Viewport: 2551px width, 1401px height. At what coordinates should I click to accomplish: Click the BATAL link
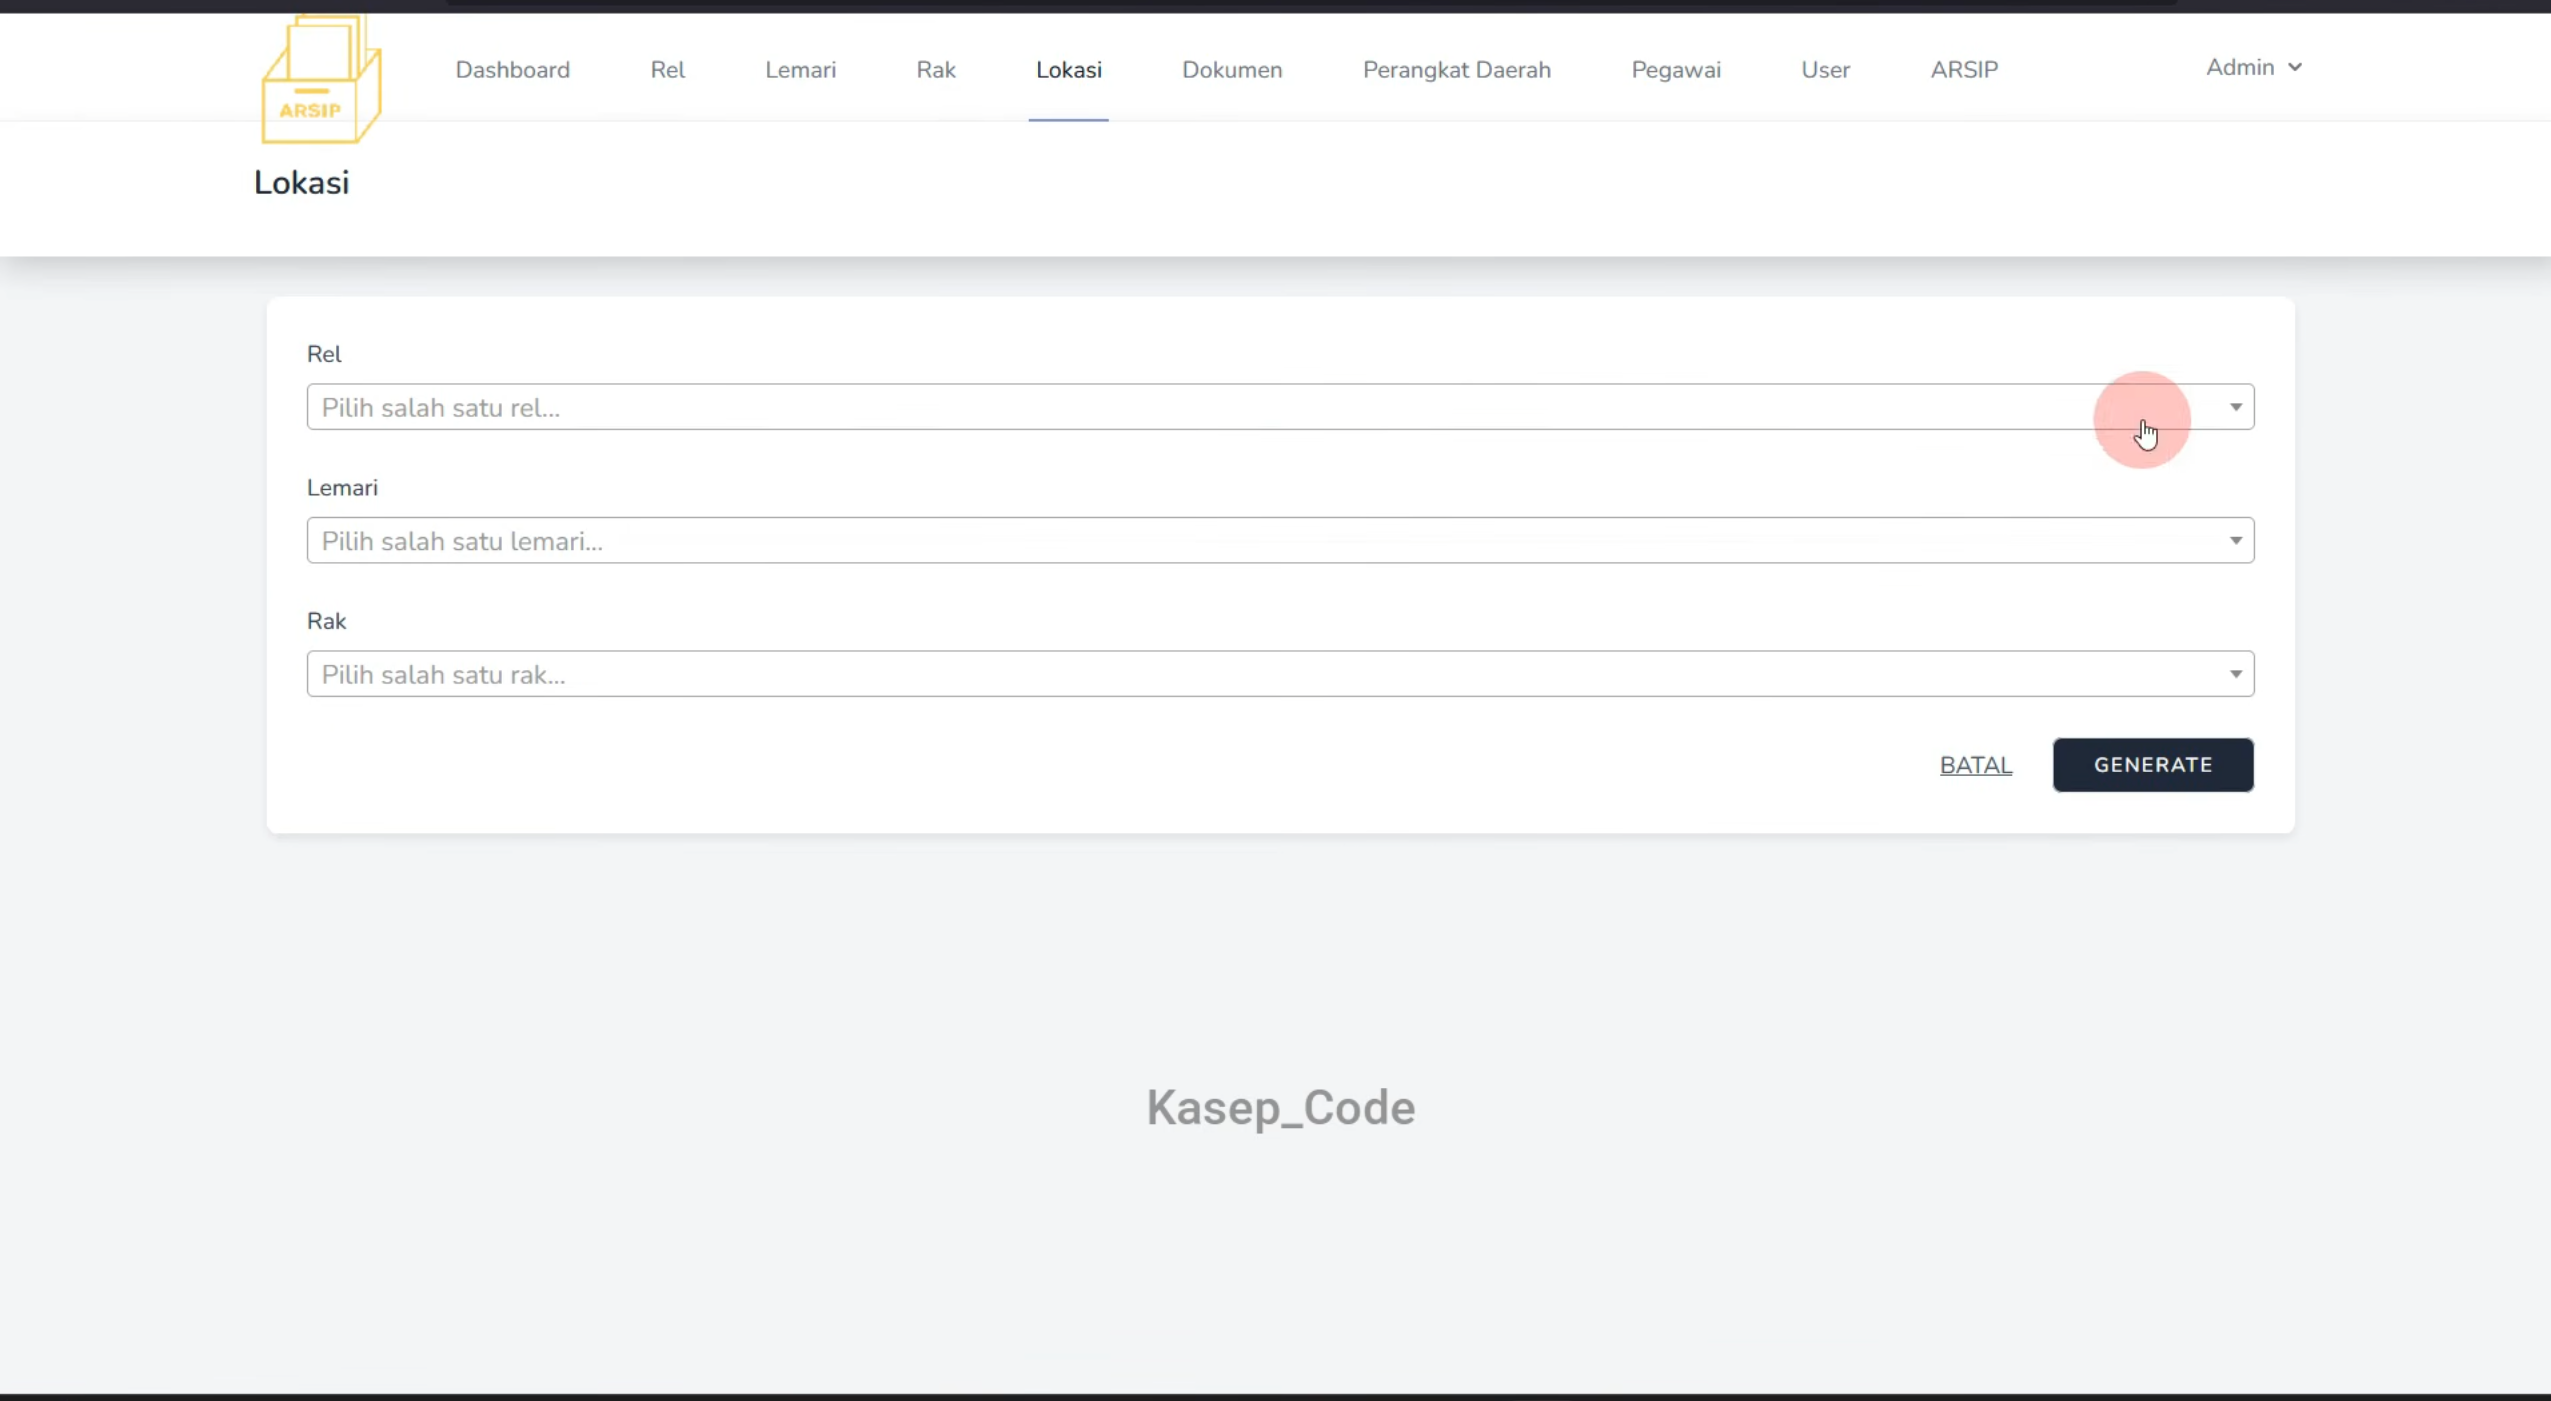1975,765
